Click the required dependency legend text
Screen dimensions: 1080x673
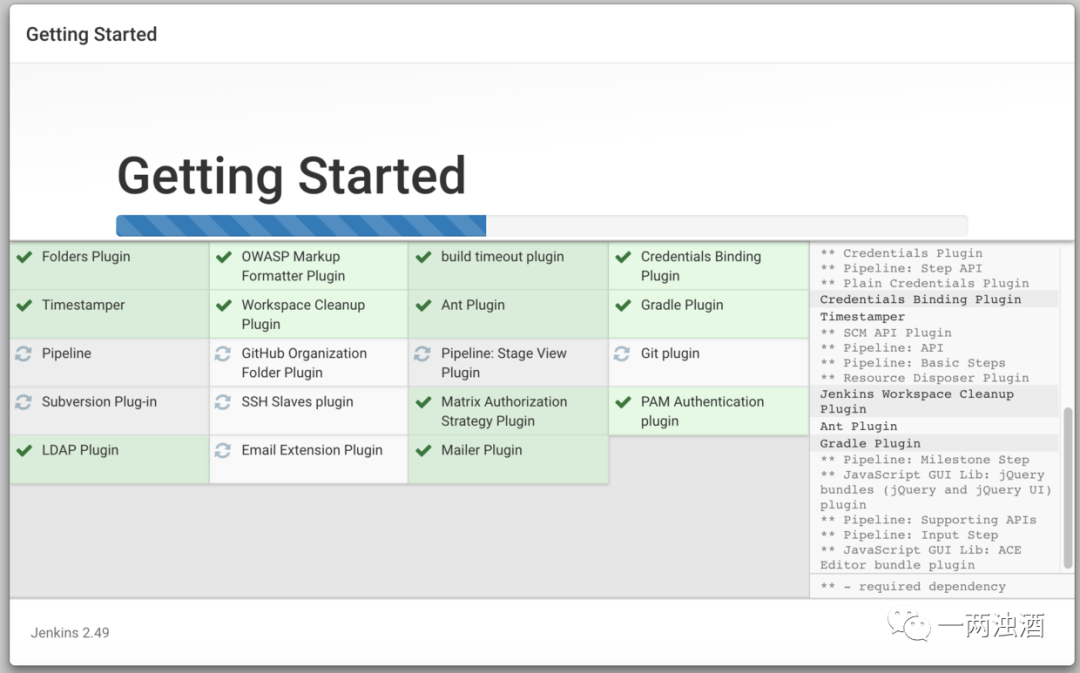click(913, 586)
